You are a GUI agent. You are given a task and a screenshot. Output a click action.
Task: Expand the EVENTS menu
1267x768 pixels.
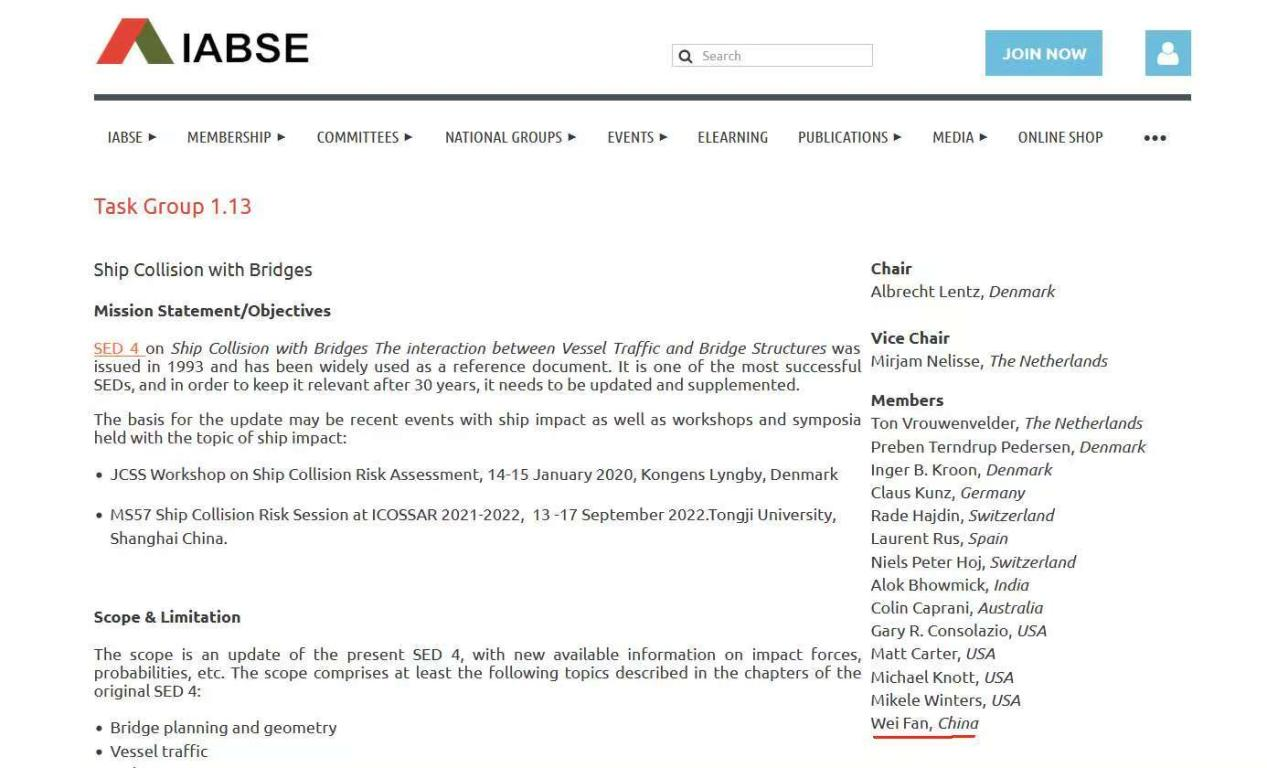click(637, 138)
